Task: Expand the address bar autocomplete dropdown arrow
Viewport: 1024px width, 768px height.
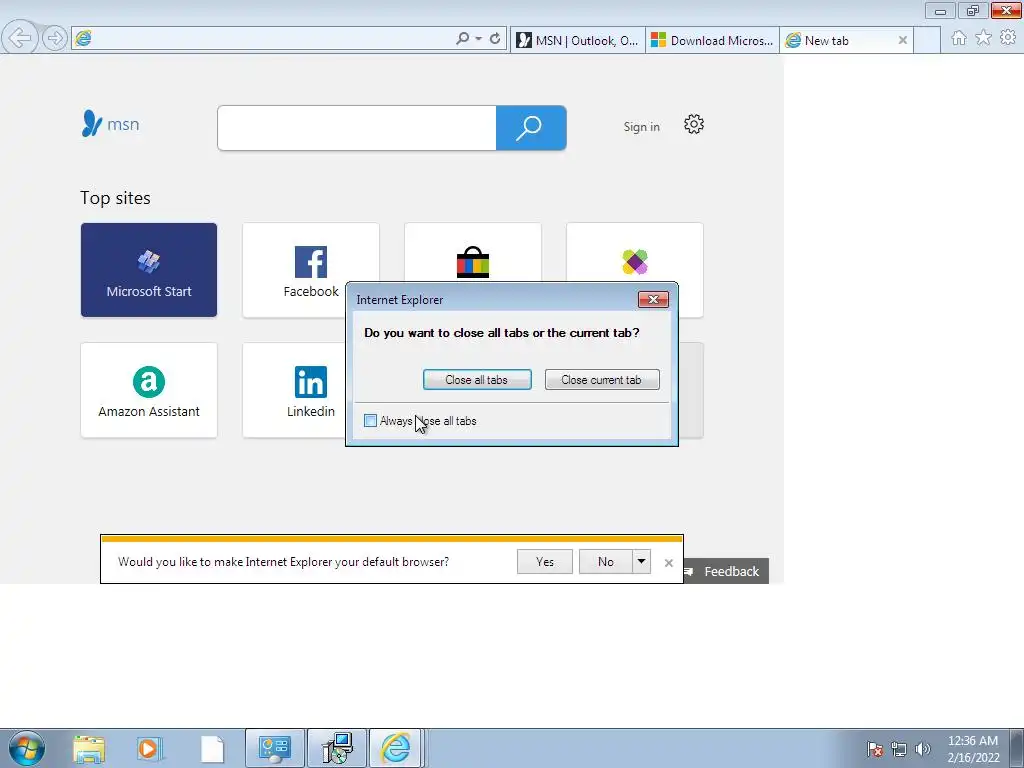Action: tap(479, 39)
